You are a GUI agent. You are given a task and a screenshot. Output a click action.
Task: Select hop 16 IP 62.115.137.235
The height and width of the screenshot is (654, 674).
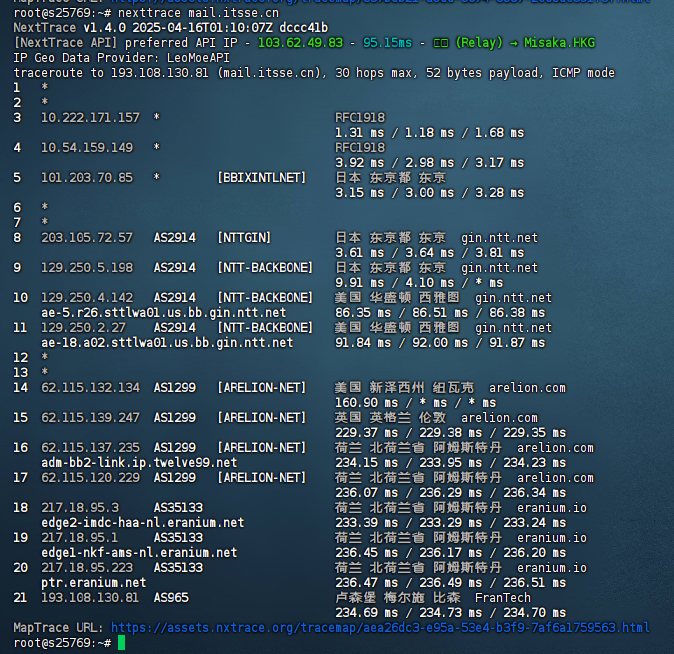(x=90, y=448)
